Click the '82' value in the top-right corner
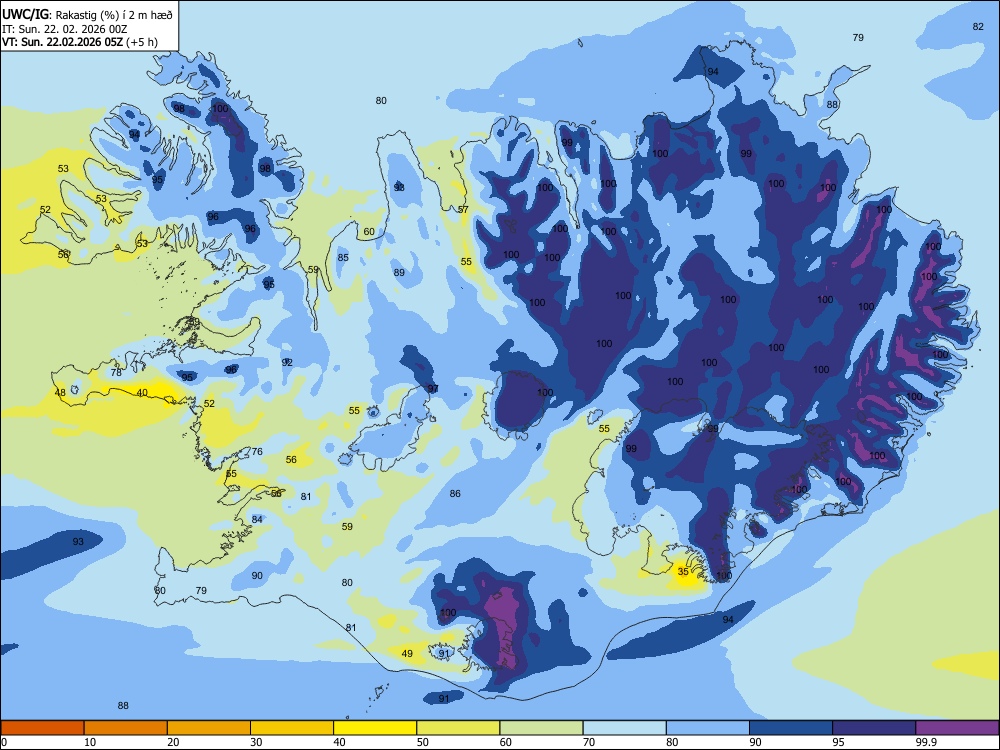Viewport: 1000px width, 750px height. pos(978,26)
